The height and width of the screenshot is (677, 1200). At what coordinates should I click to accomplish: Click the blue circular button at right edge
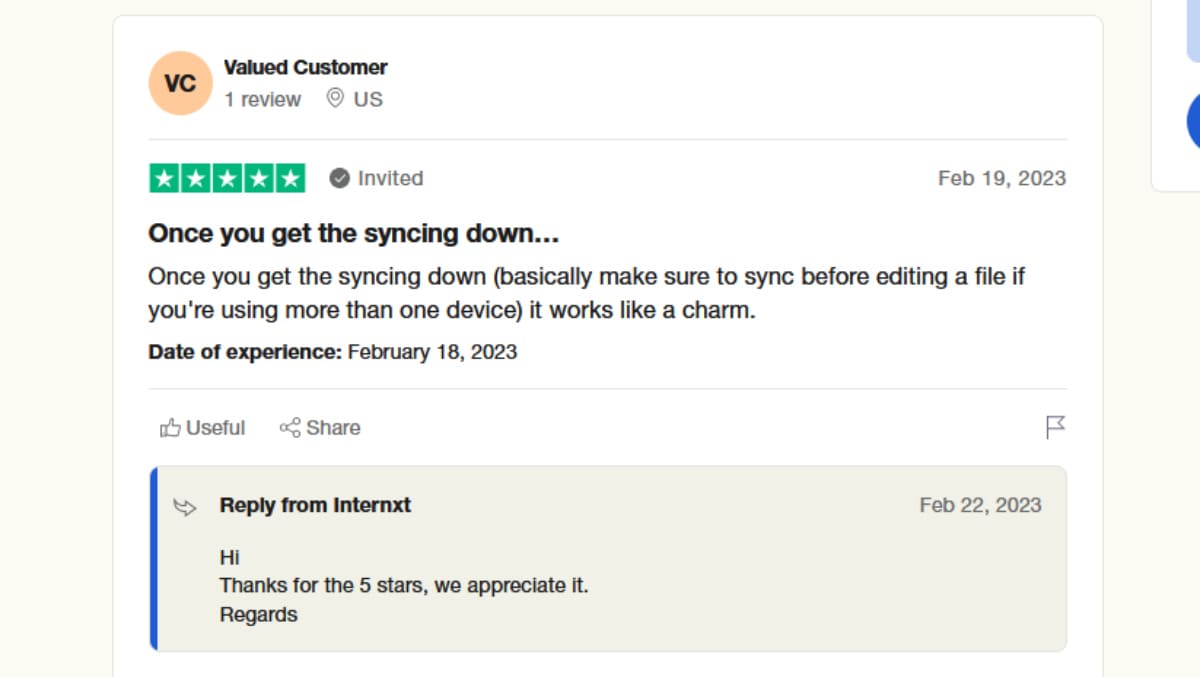click(x=1193, y=120)
